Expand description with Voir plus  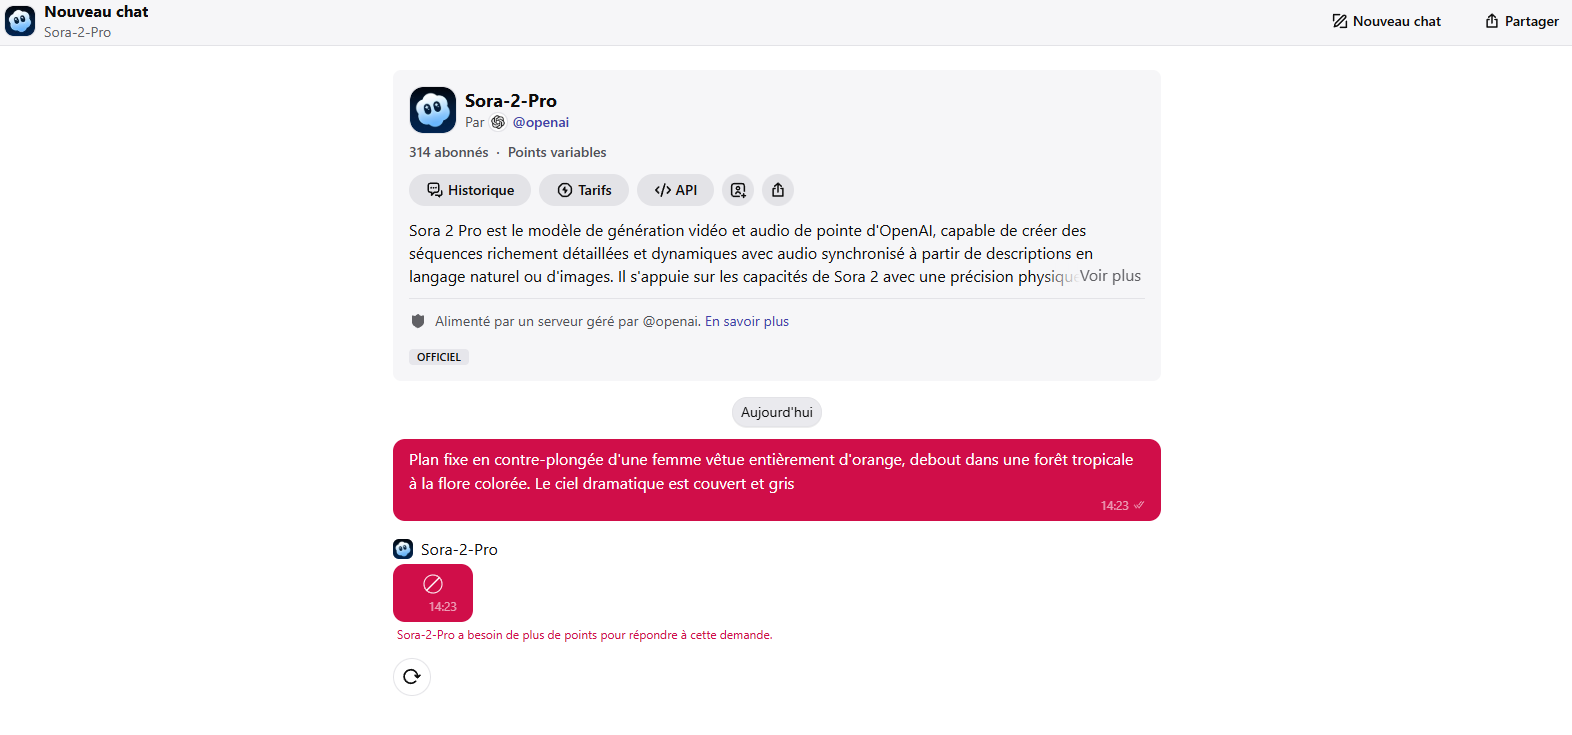(1110, 276)
